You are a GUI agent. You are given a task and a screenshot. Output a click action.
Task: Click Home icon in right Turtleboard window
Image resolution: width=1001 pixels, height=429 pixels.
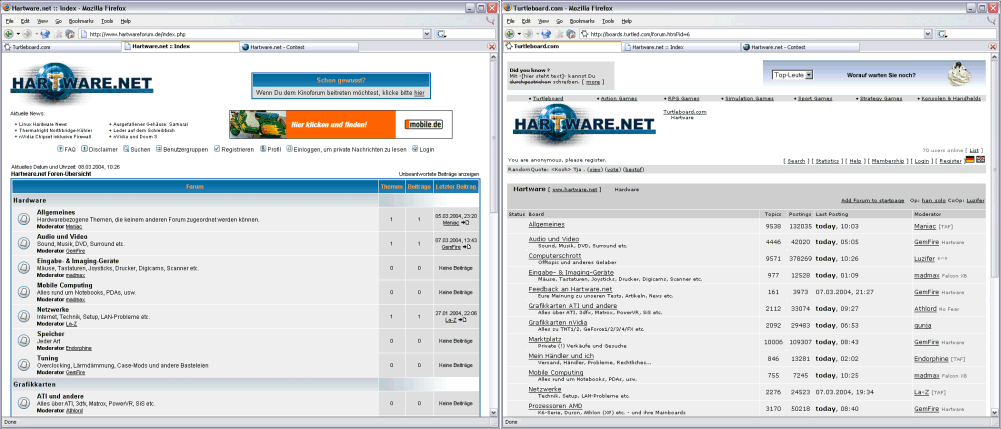(571, 34)
